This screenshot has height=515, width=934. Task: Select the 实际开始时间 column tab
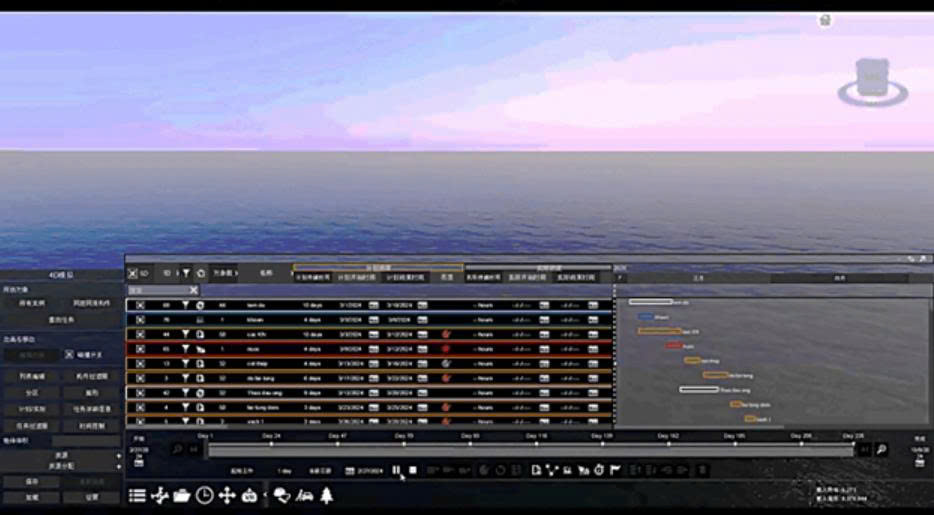(x=527, y=277)
